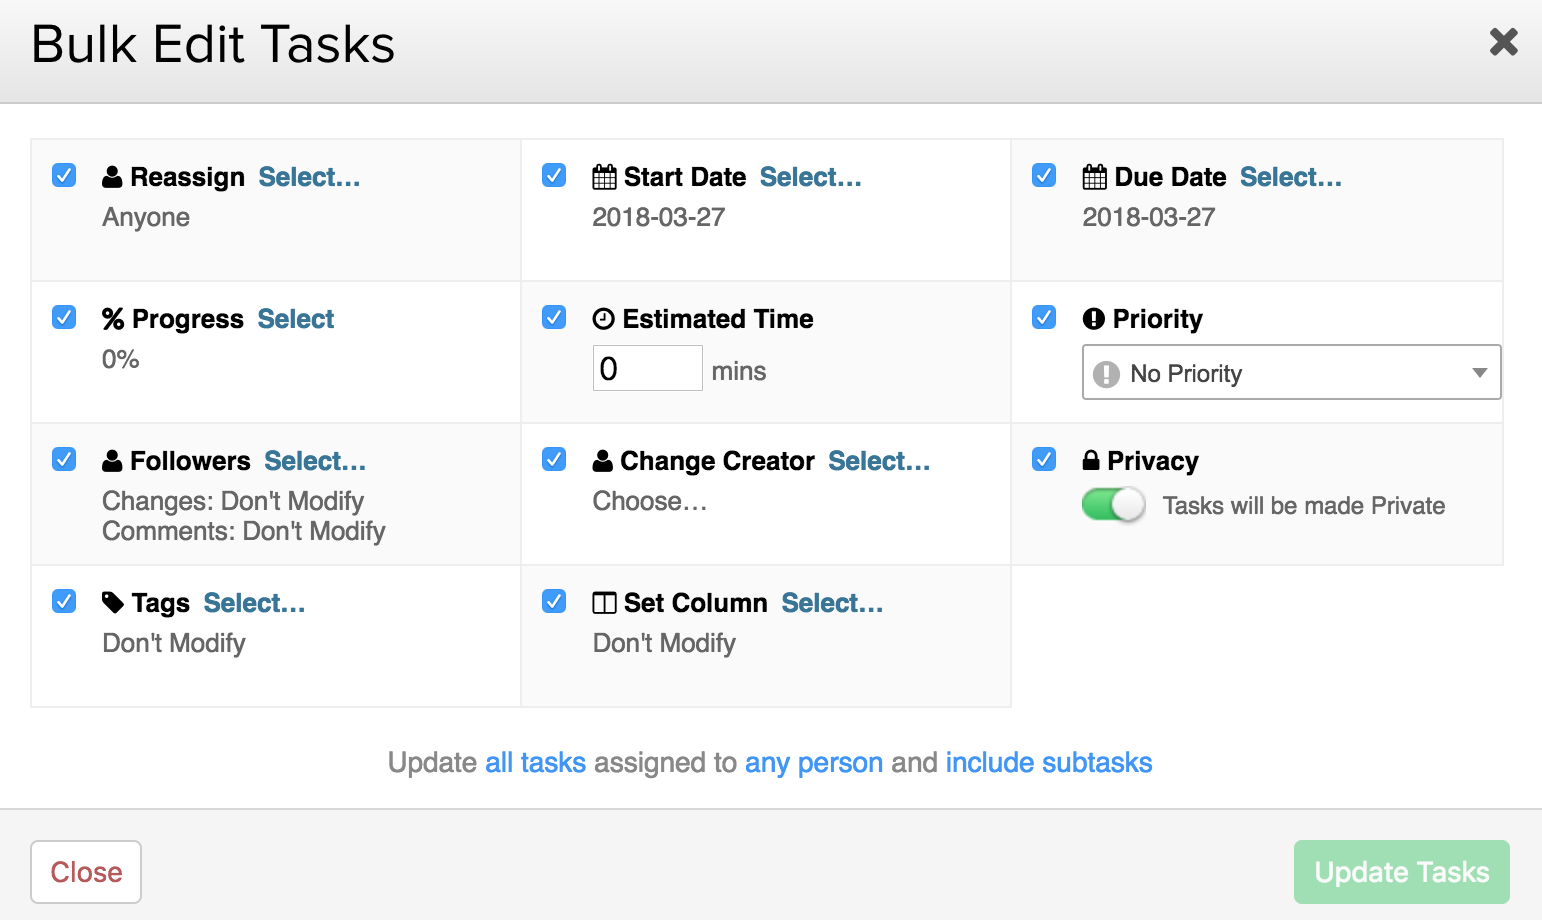Click the 'all tasks' filter link
The height and width of the screenshot is (920, 1542).
[535, 763]
